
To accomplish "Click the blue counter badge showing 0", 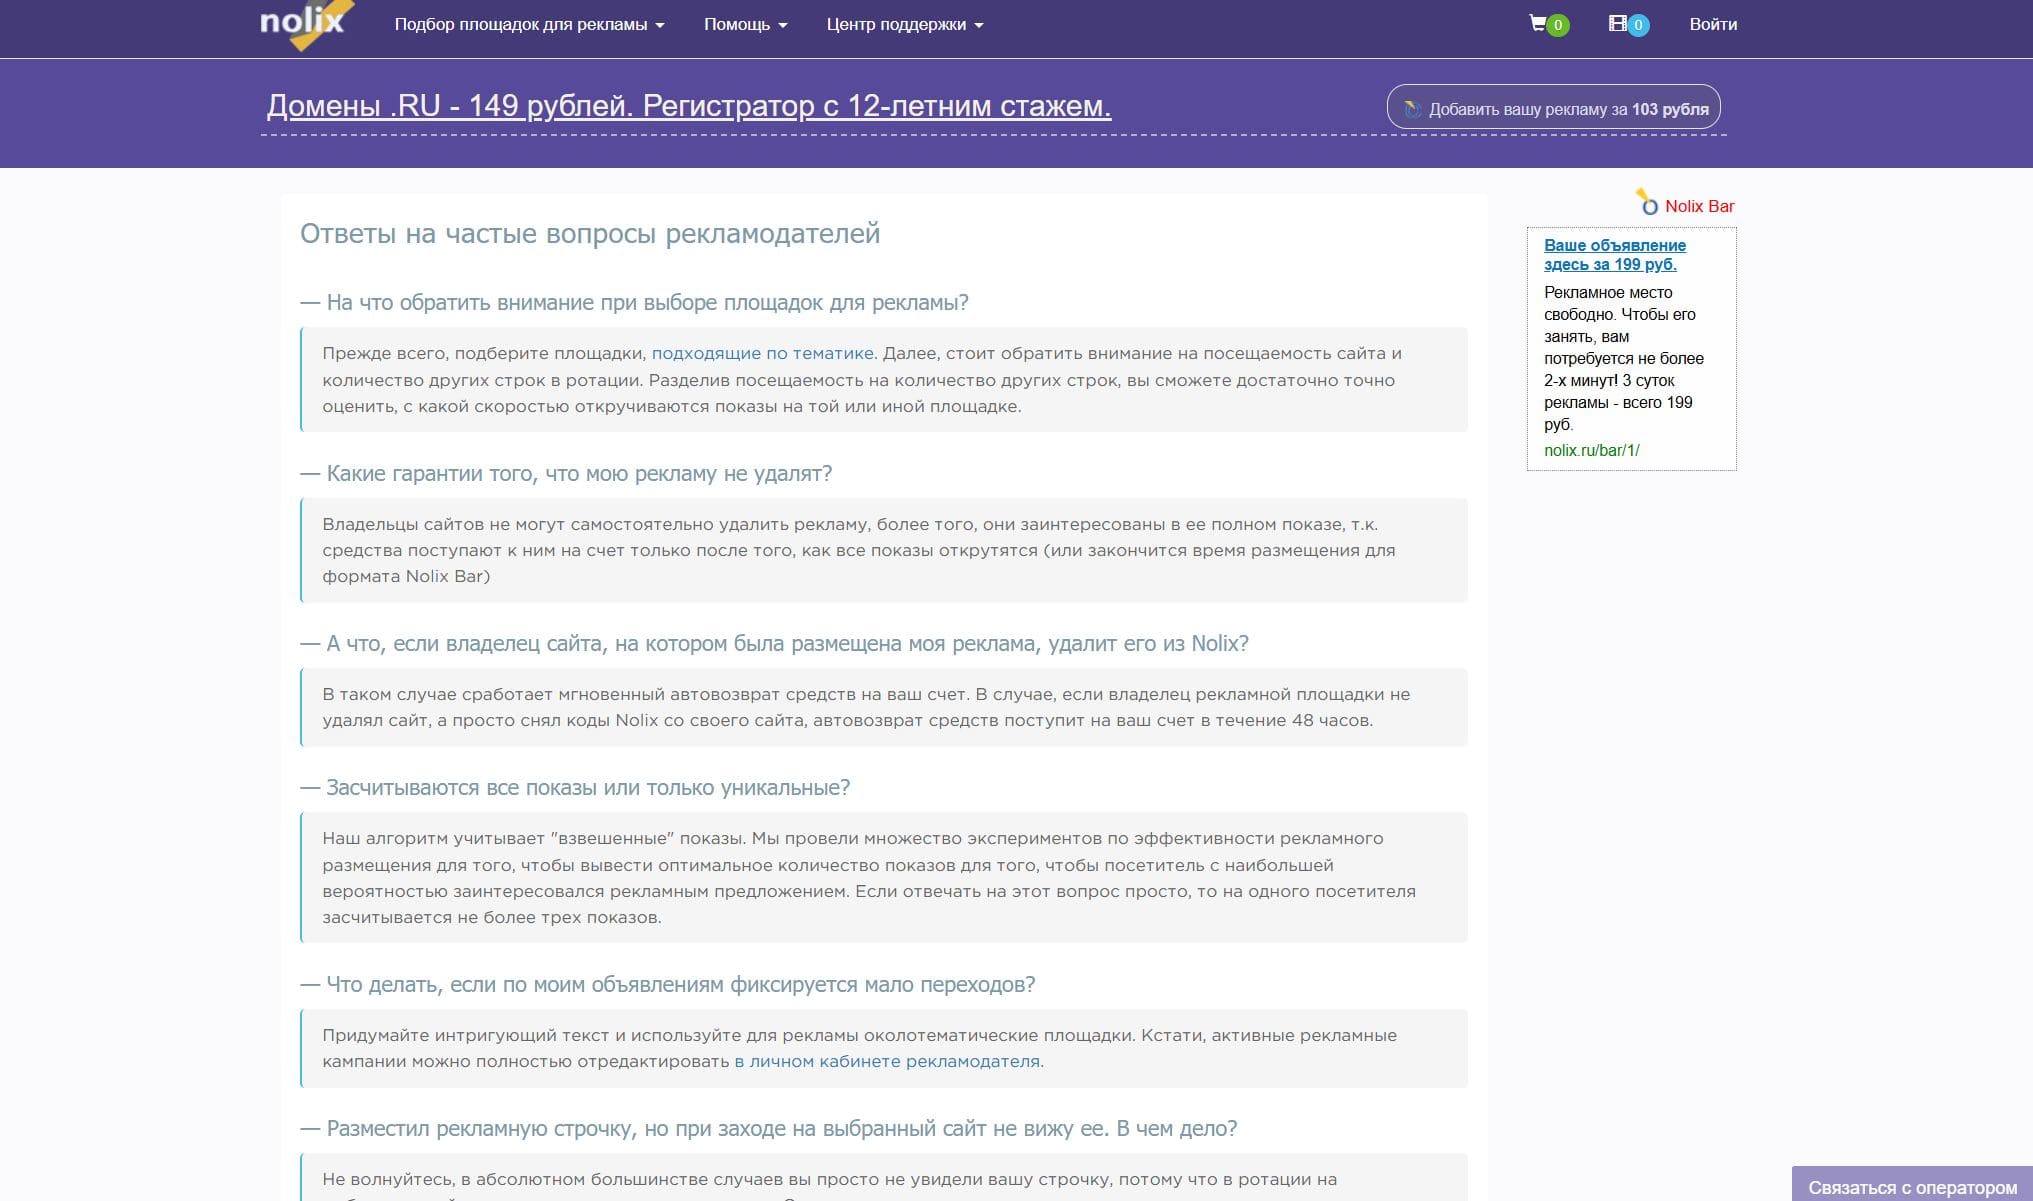I will [x=1638, y=25].
